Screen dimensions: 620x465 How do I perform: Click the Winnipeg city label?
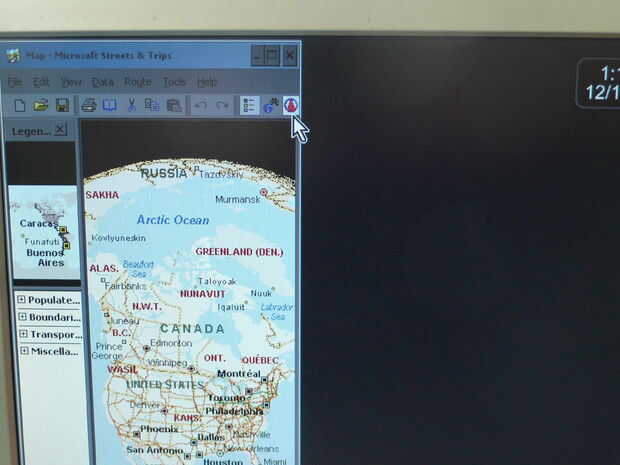(x=167, y=362)
